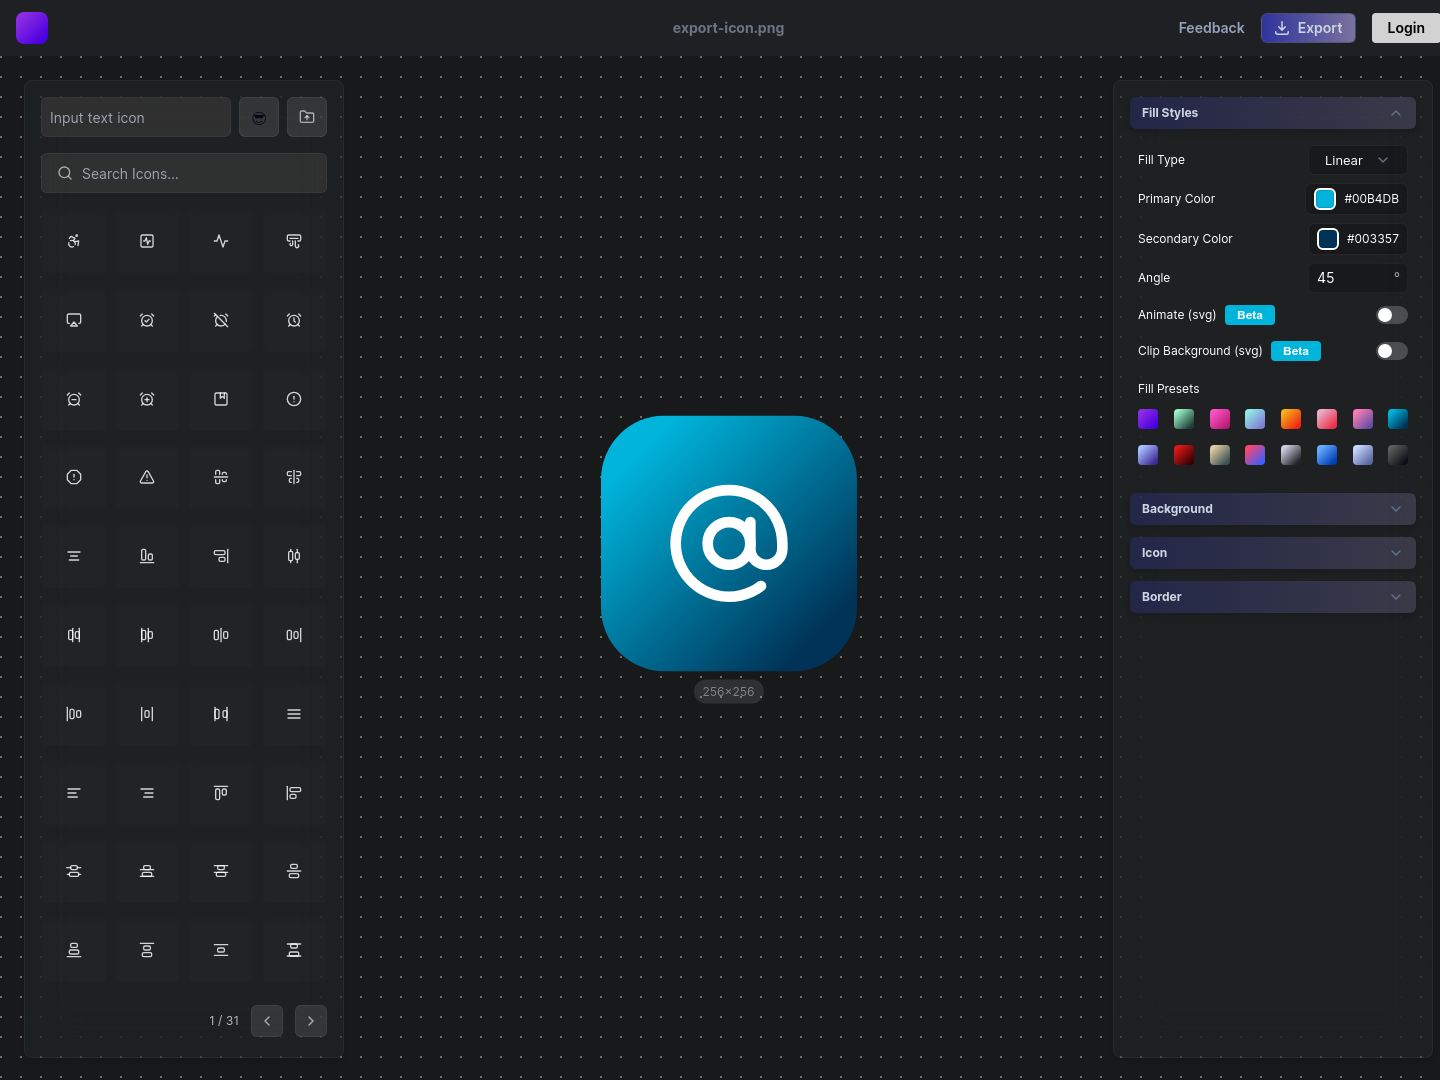Select the plain alarm clock icon

coord(294,320)
